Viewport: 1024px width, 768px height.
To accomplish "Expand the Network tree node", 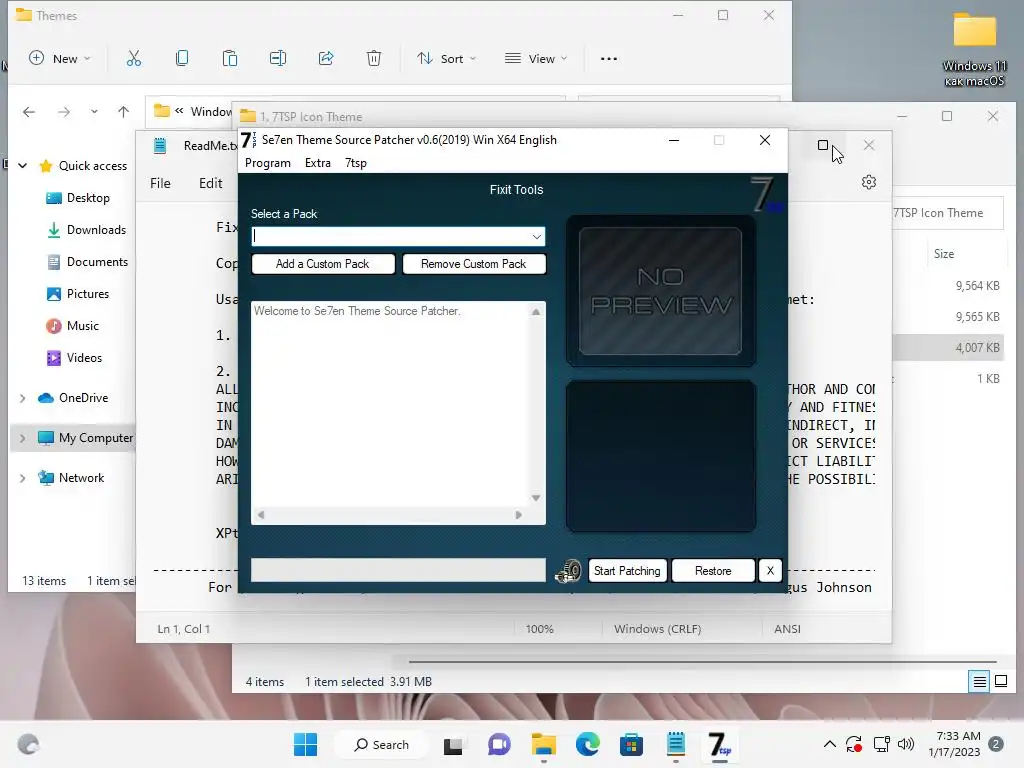I will (x=23, y=478).
